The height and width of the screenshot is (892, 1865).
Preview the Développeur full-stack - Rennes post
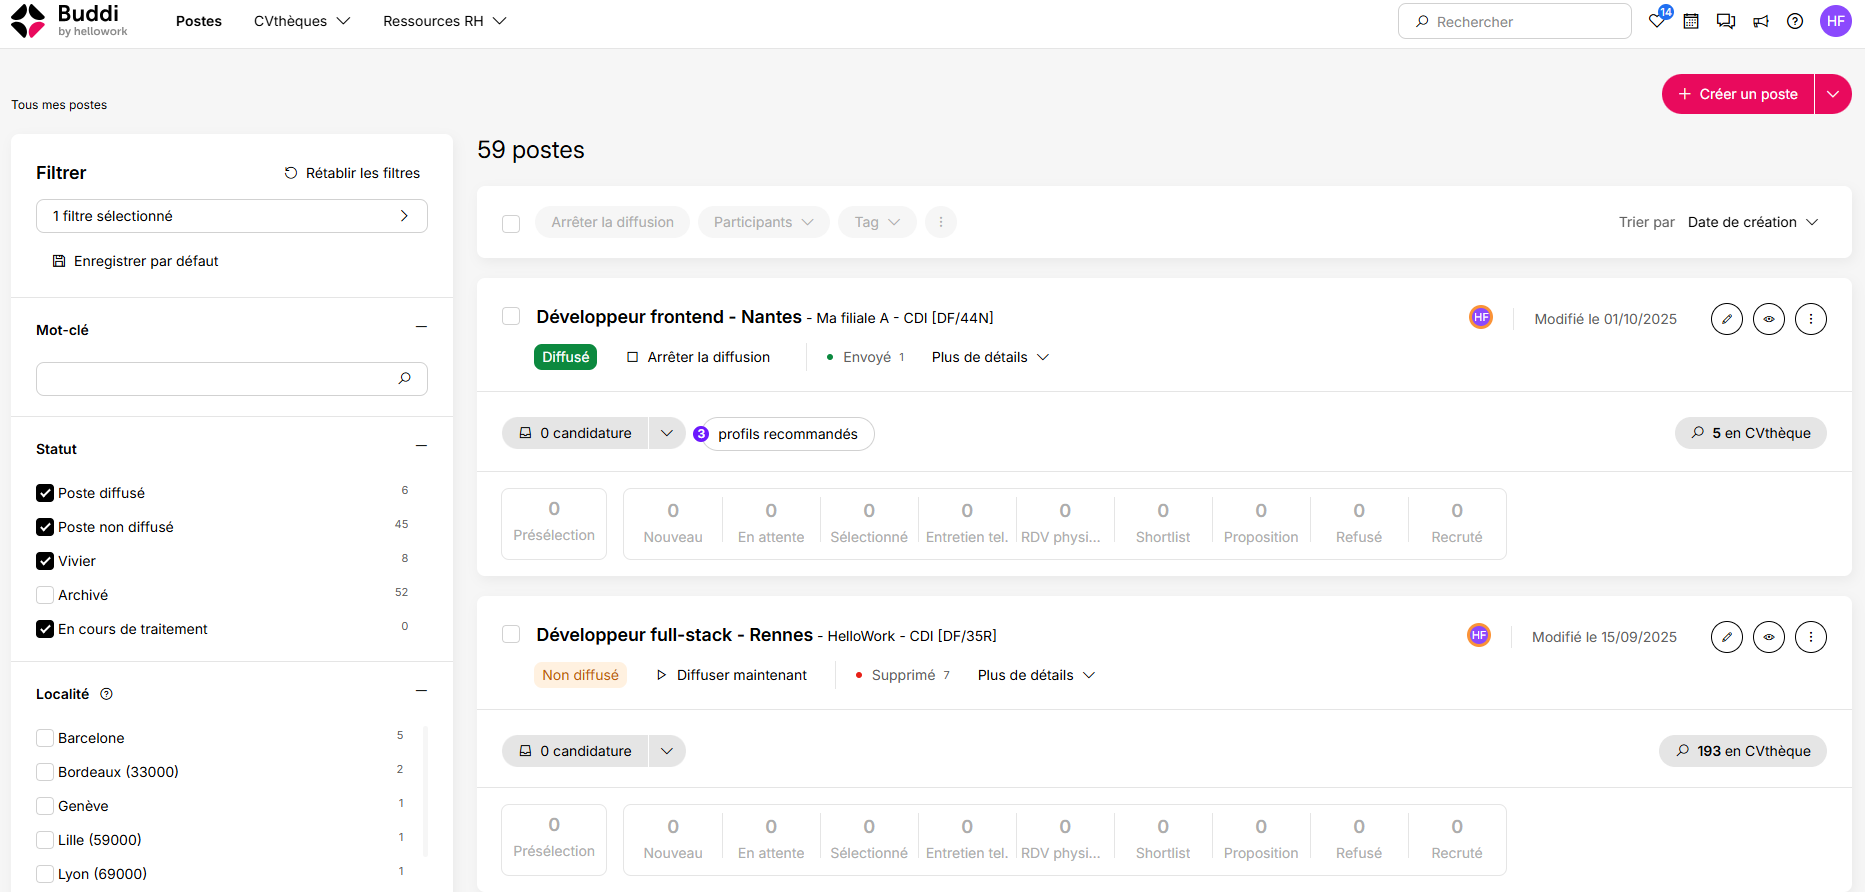coord(1769,637)
